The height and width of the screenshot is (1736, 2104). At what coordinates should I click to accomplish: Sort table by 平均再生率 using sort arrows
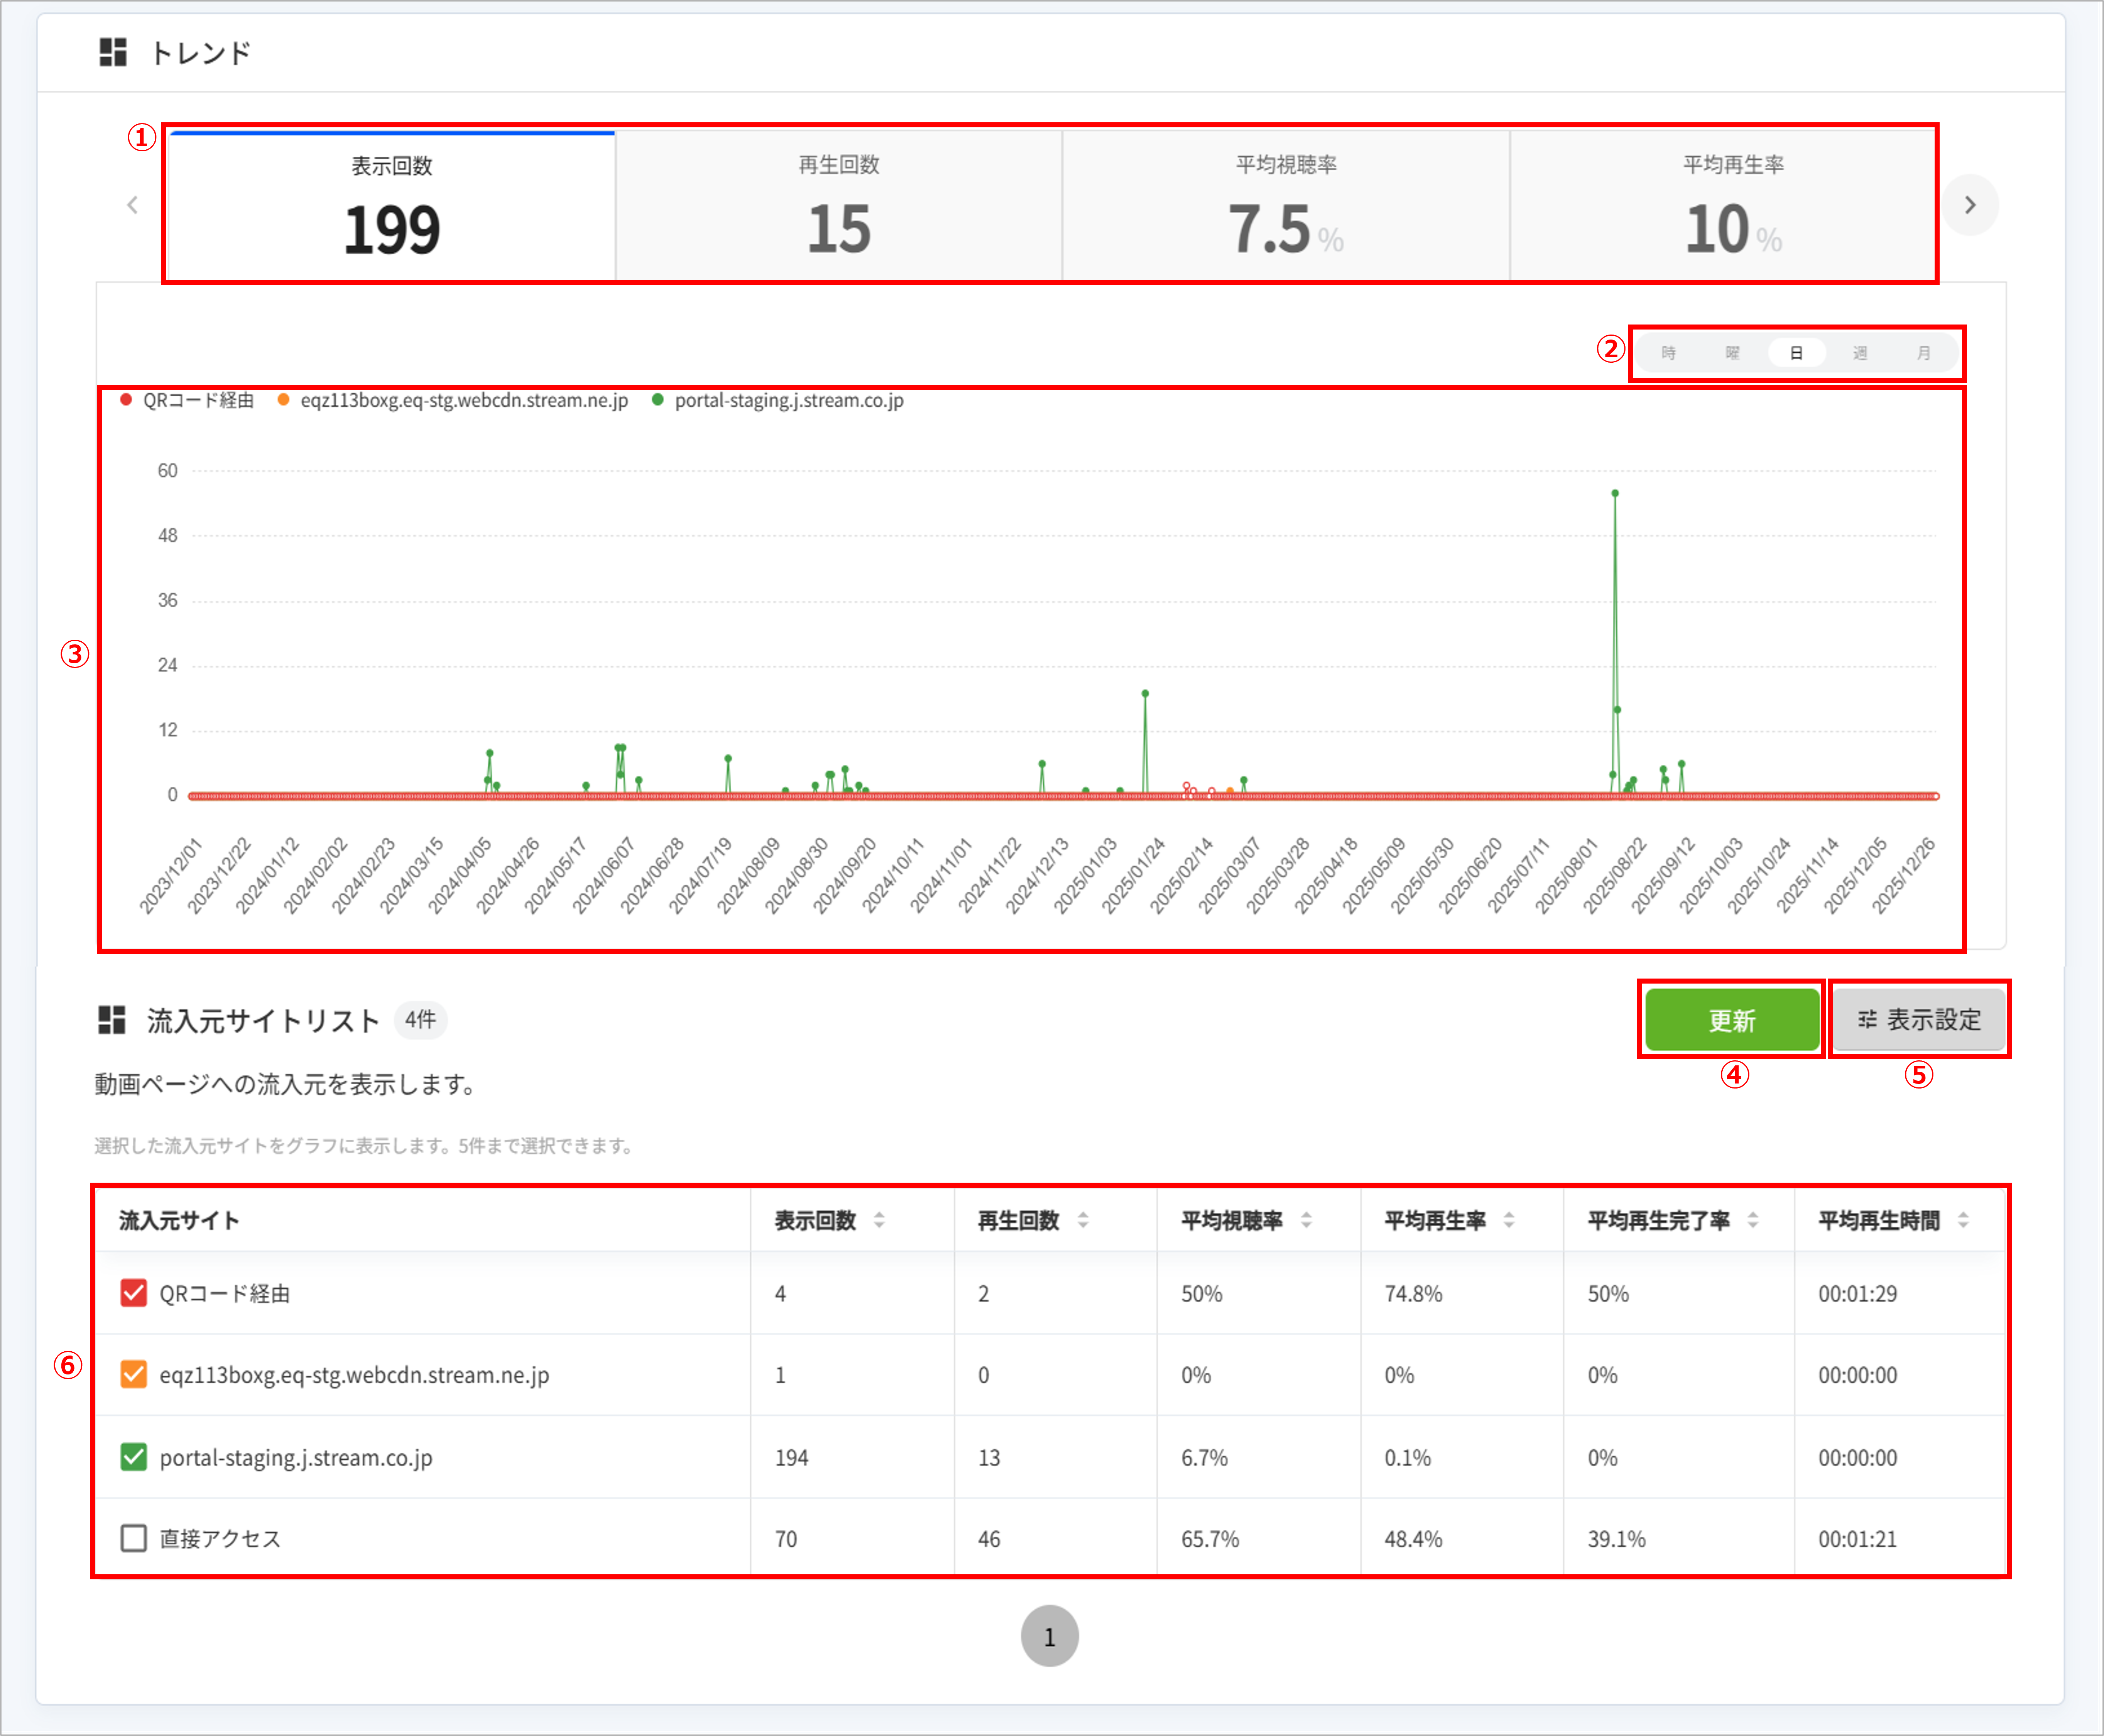tap(1509, 1220)
